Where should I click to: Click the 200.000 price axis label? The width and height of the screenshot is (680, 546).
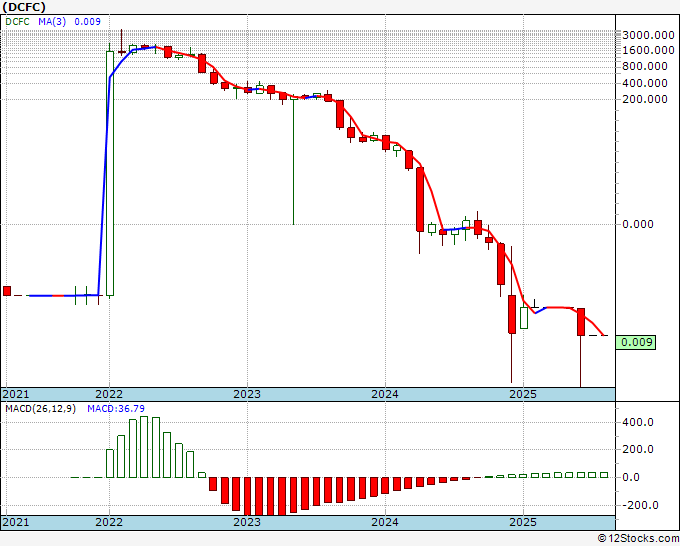(x=645, y=99)
